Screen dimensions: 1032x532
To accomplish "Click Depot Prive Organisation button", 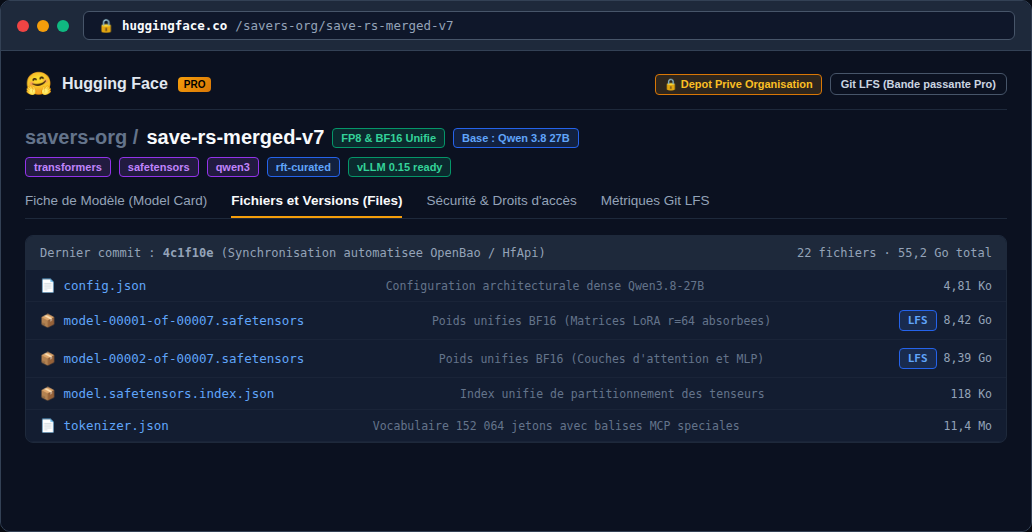I will coord(738,84).
